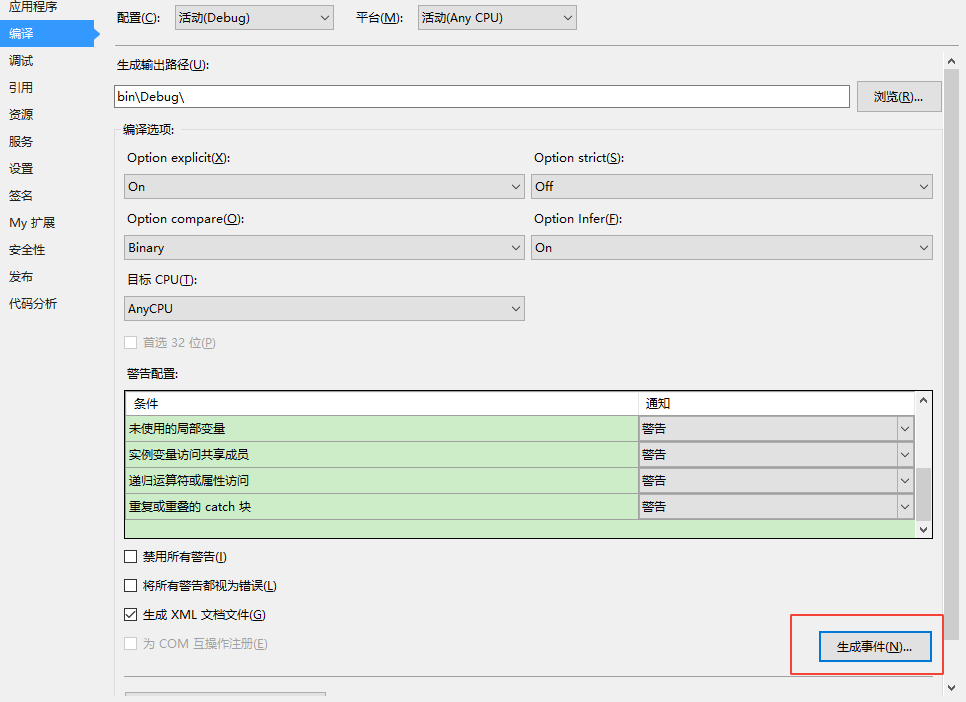Click the build output path field
This screenshot has width=966, height=702.
[x=480, y=96]
